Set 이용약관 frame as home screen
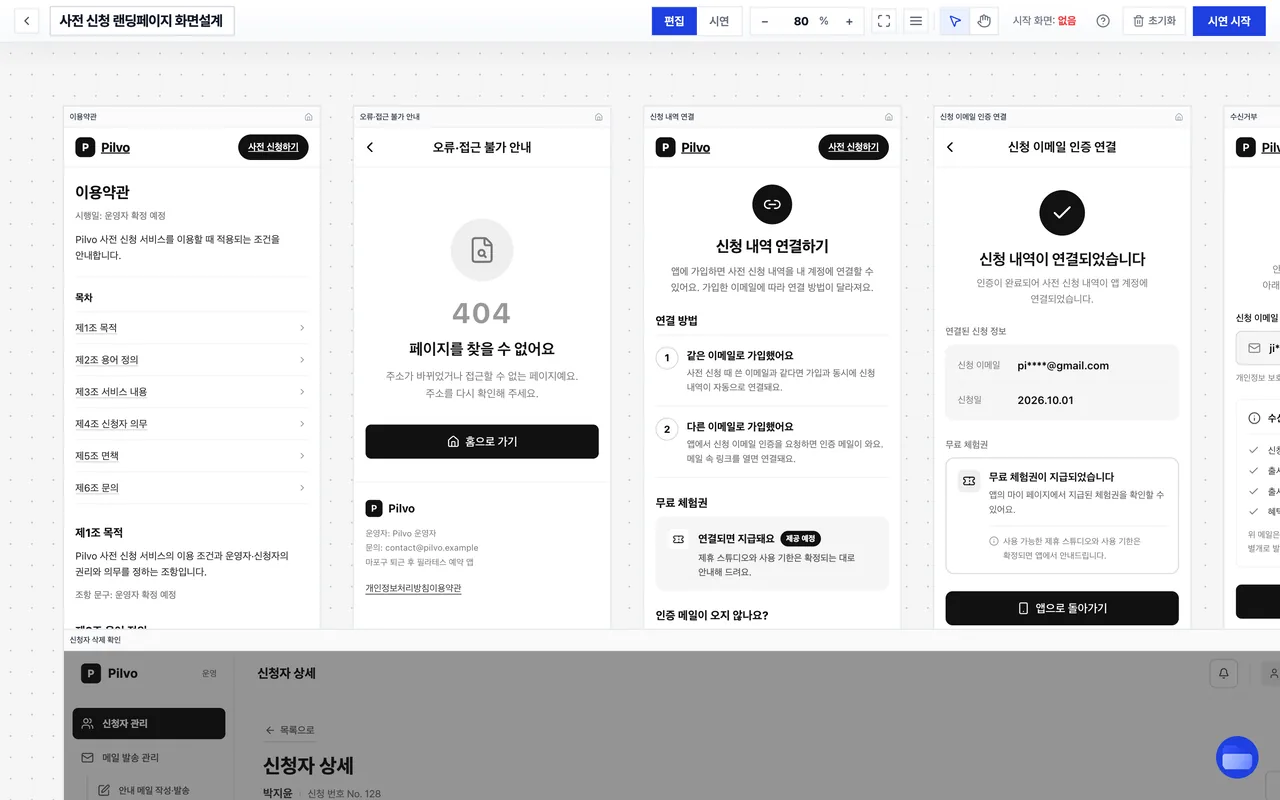This screenshot has width=1280, height=800. pyautogui.click(x=309, y=117)
